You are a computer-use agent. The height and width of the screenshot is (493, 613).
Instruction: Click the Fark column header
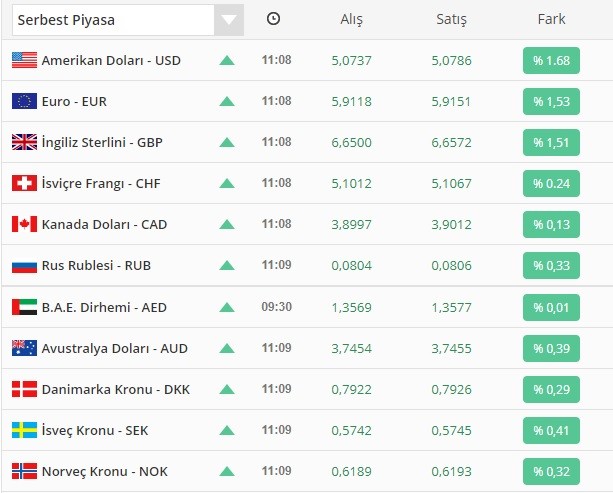[551, 19]
